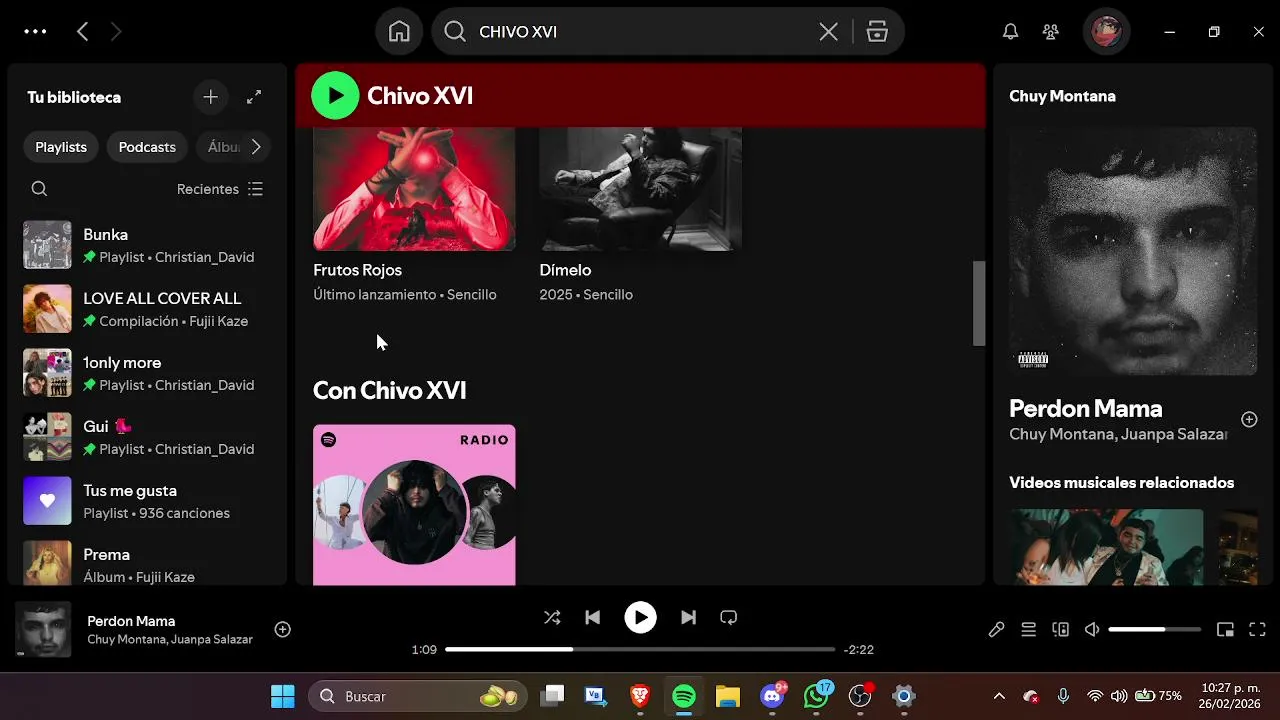
Task: Seek on the song progress bar
Action: point(640,649)
